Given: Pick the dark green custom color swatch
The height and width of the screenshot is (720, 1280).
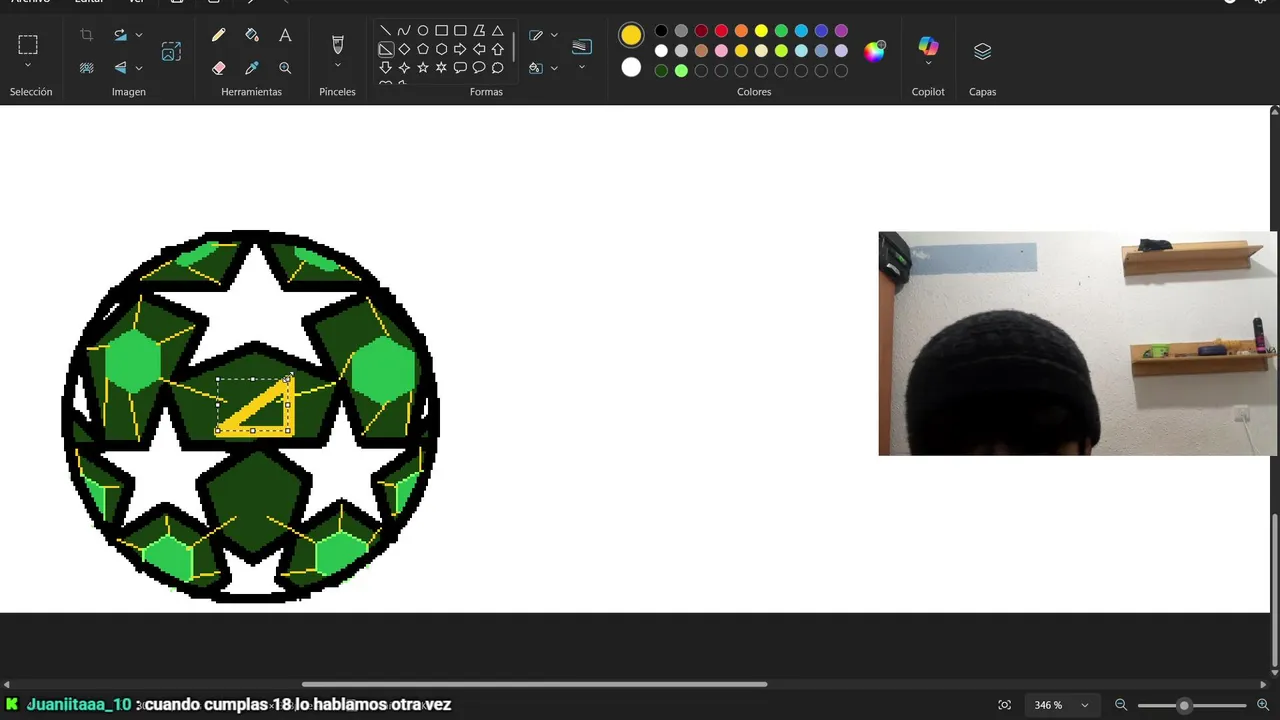Looking at the screenshot, I should [661, 71].
